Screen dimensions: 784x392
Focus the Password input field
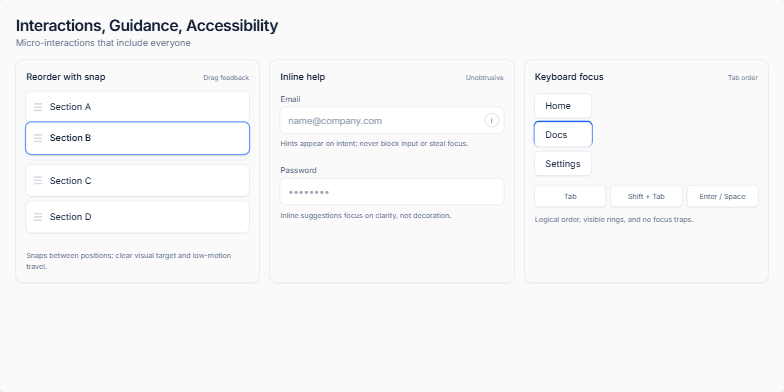[392, 192]
